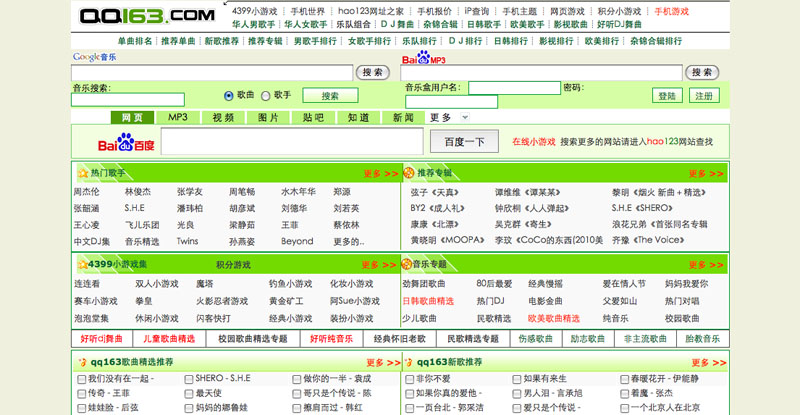Click the green 搜索 music search button
The height and width of the screenshot is (415, 800).
(x=330, y=95)
